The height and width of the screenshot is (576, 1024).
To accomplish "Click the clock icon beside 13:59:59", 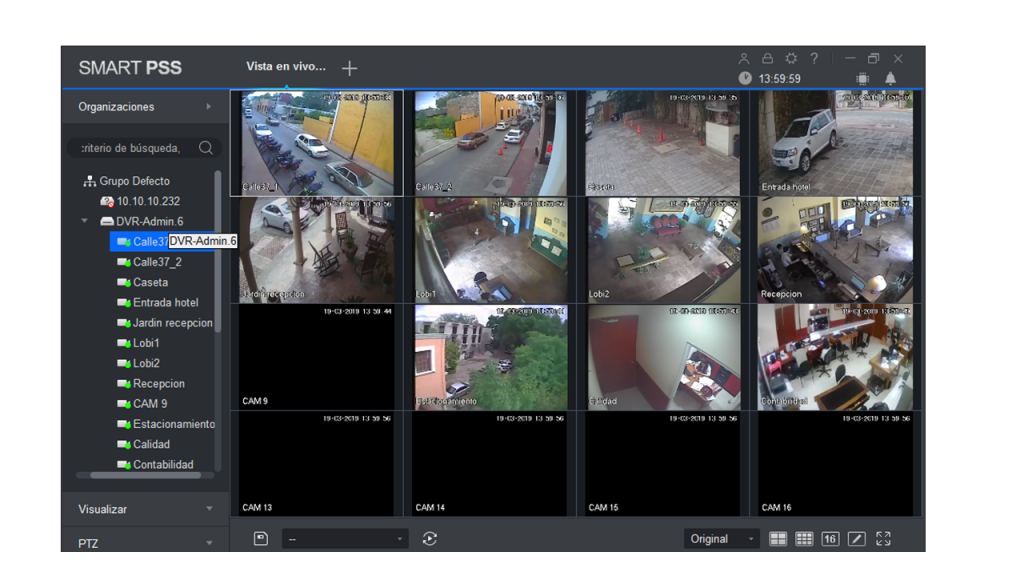I will tap(745, 78).
